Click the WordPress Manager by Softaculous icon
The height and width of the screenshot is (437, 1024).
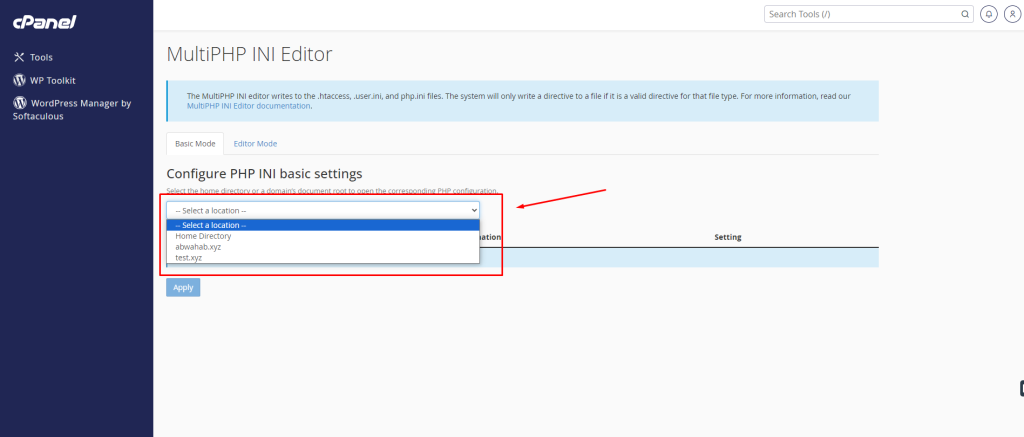(19, 103)
